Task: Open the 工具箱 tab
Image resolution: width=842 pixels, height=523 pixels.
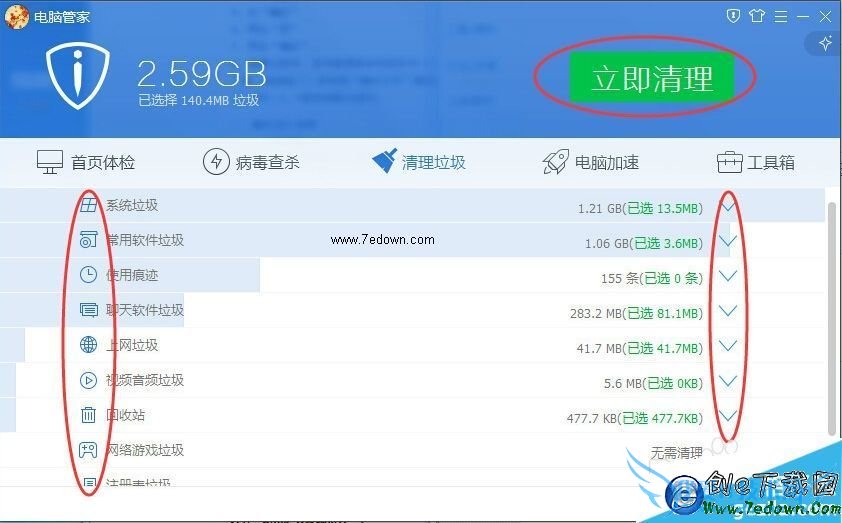Action: point(756,162)
